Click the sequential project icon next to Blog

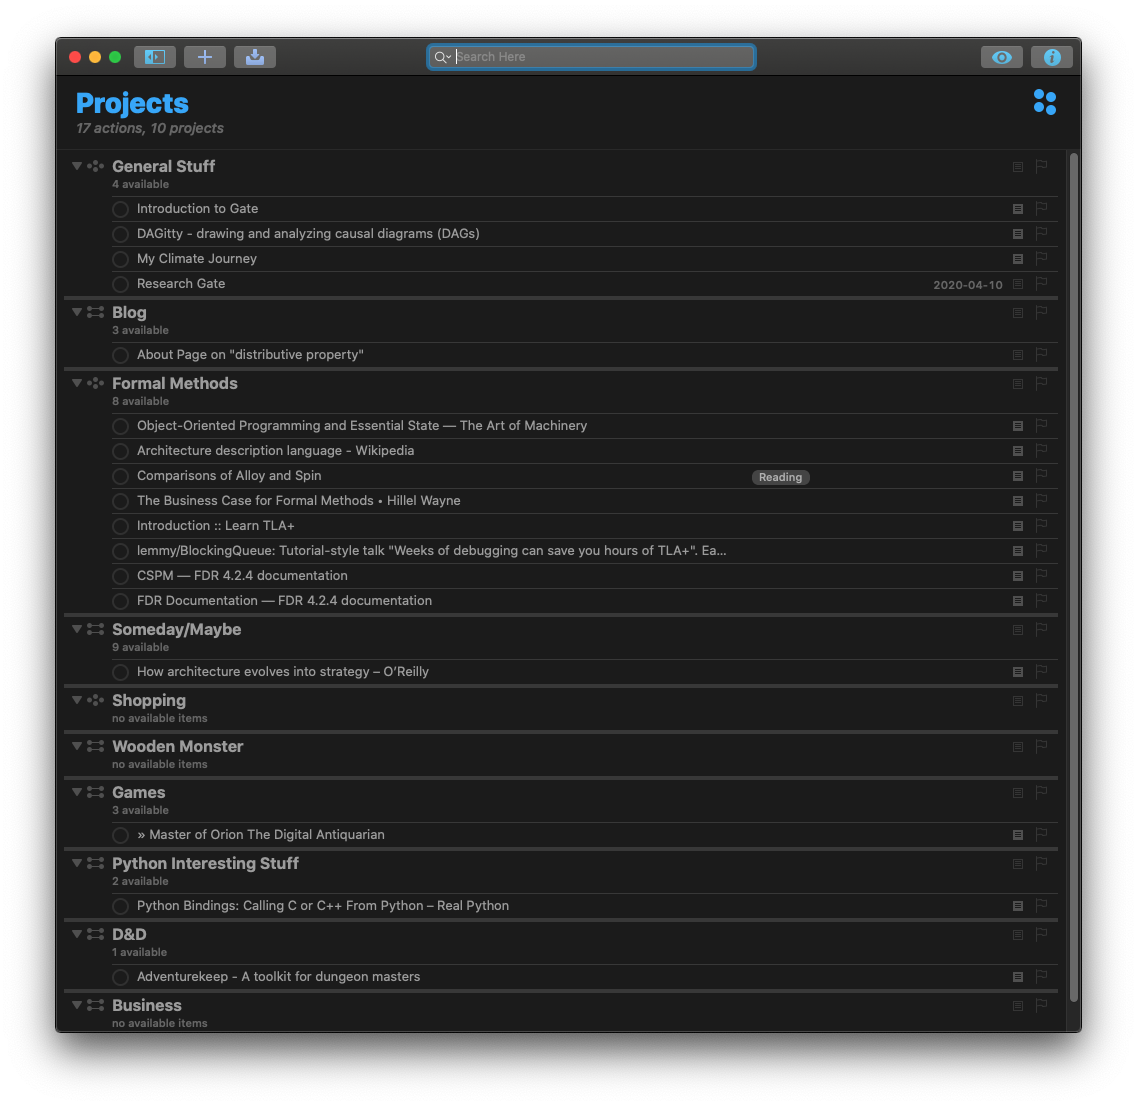click(x=95, y=312)
